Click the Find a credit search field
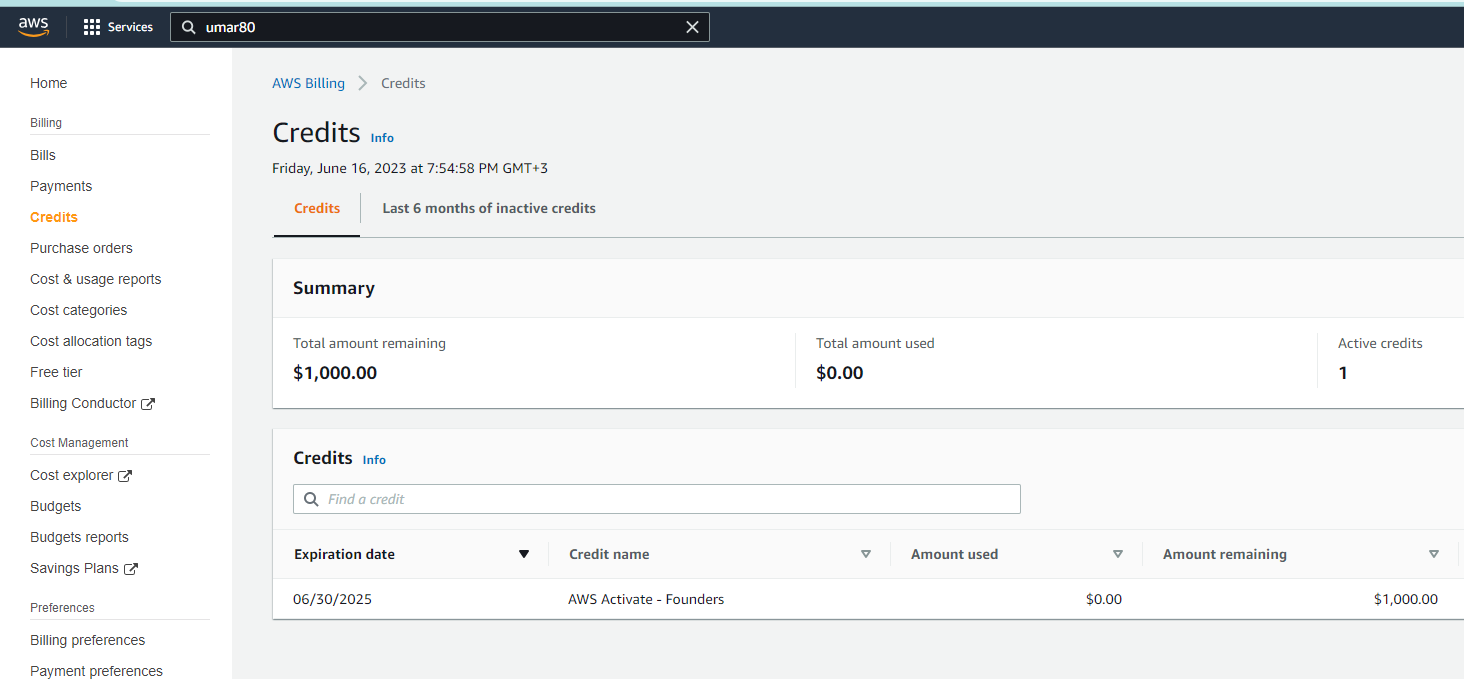1464x679 pixels. [657, 499]
